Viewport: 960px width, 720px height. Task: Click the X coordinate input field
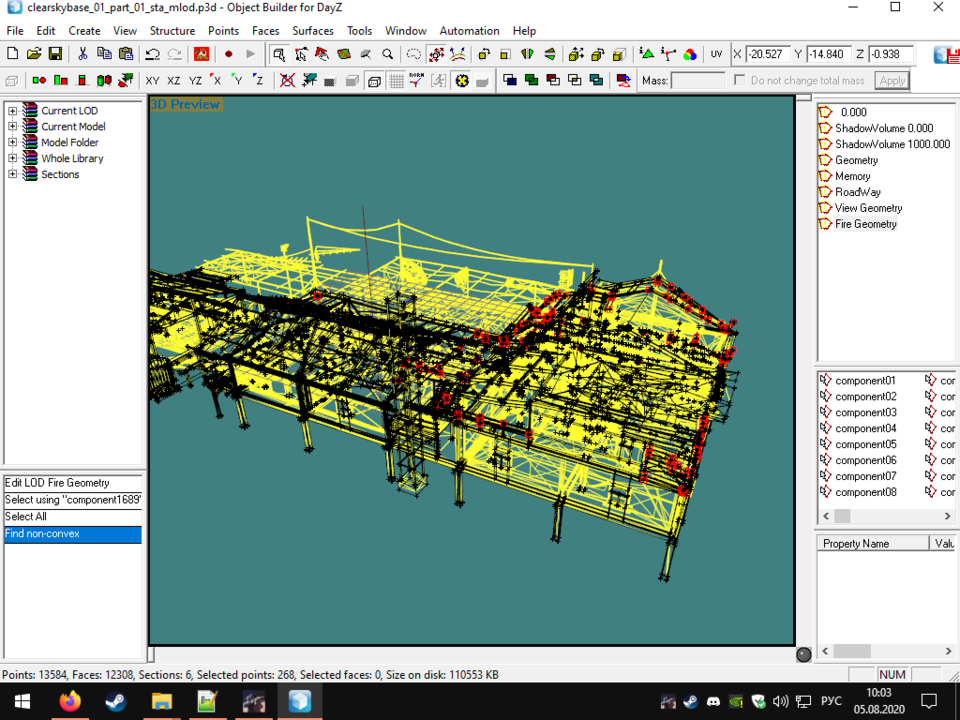coord(767,54)
